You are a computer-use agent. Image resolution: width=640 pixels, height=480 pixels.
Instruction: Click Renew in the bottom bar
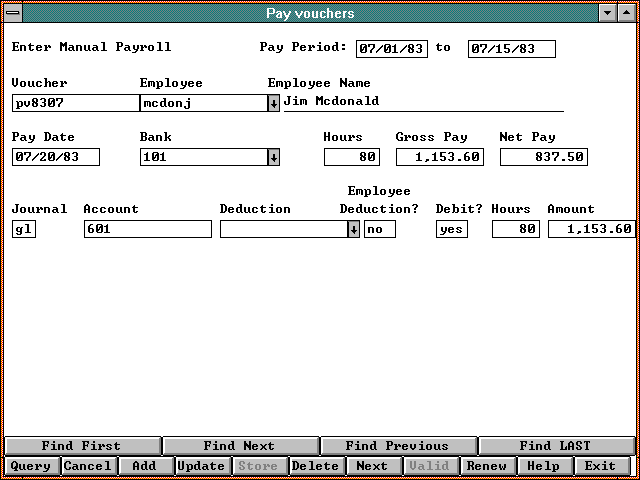tap(487, 466)
